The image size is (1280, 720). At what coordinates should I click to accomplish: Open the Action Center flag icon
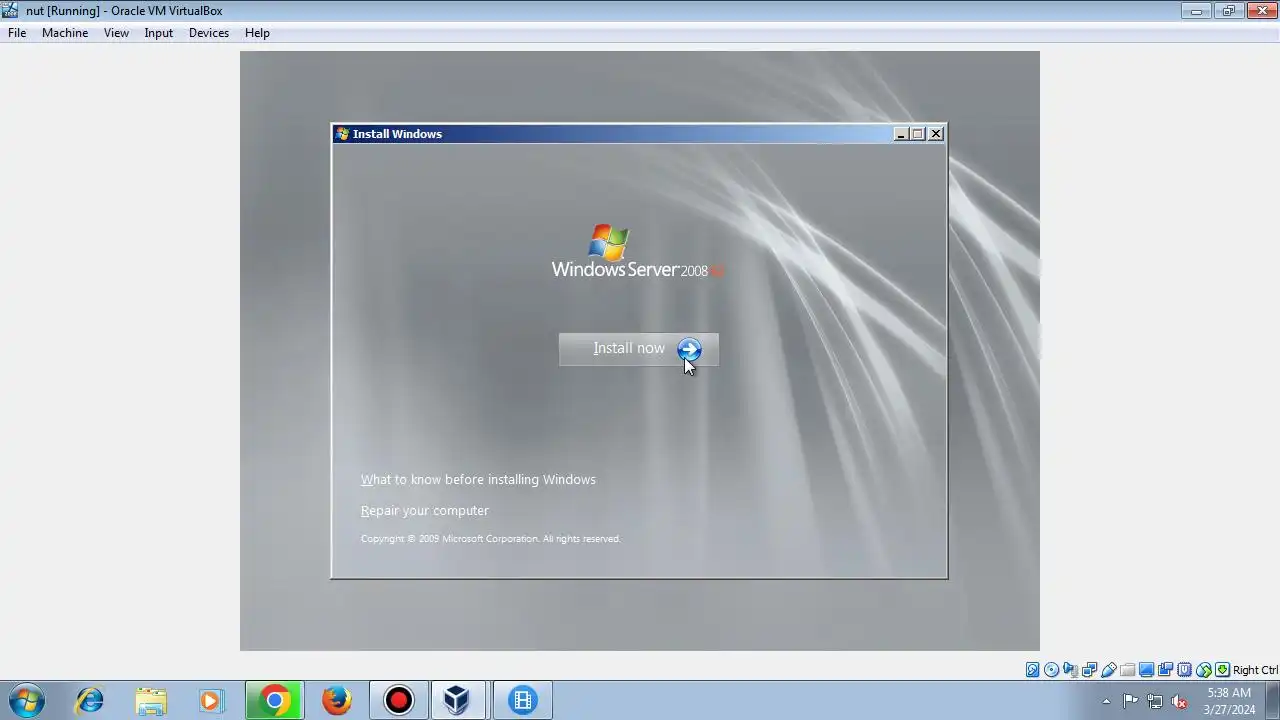pos(1130,701)
